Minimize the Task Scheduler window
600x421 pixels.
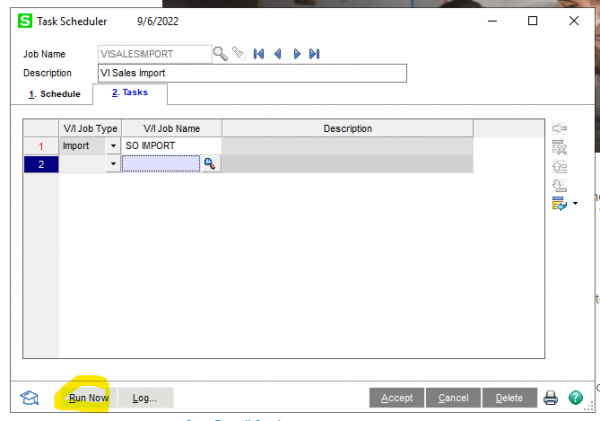point(492,21)
